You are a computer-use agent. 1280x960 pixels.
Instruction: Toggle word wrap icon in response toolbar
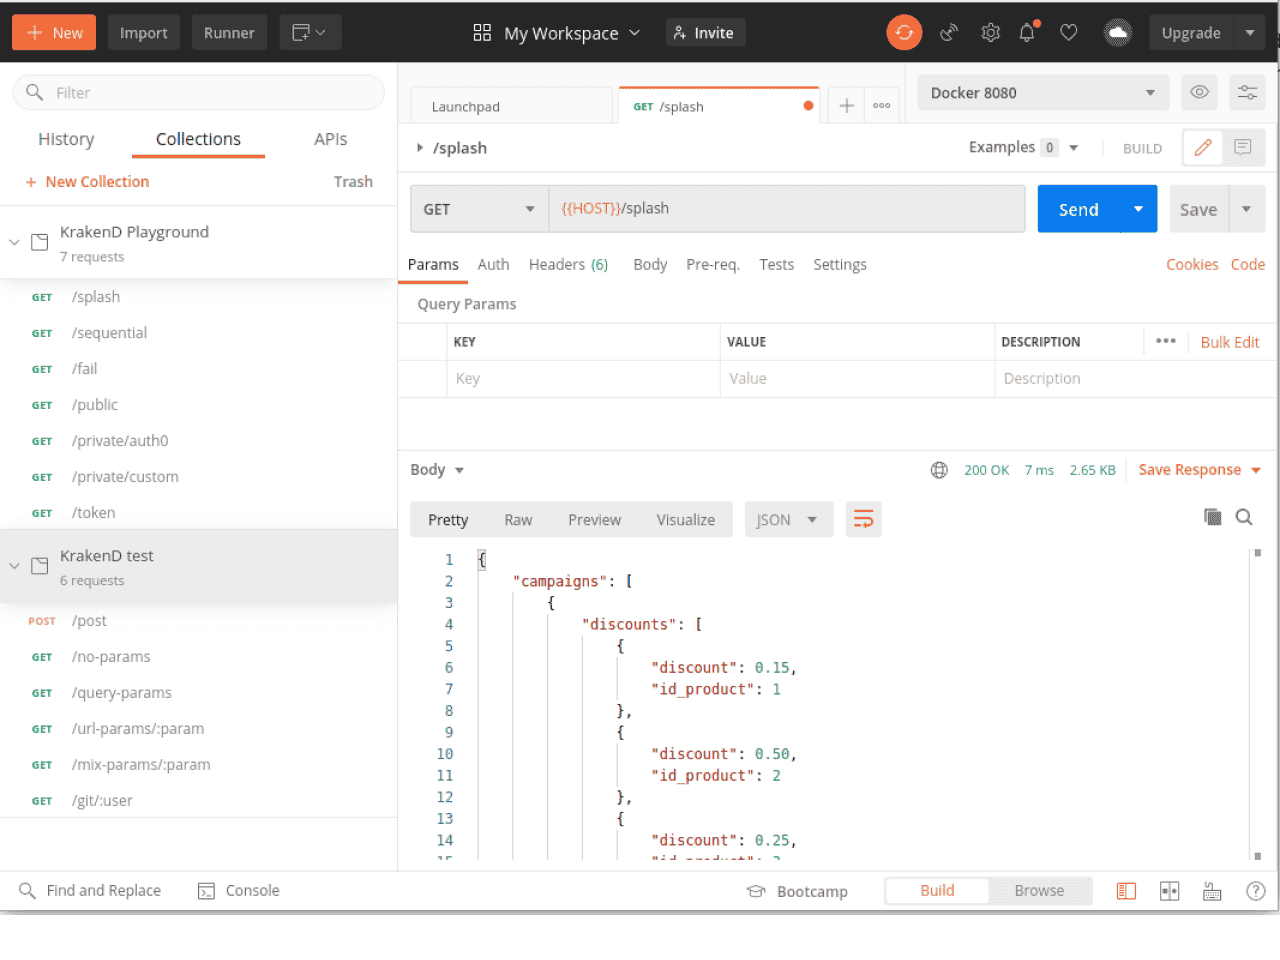point(863,519)
